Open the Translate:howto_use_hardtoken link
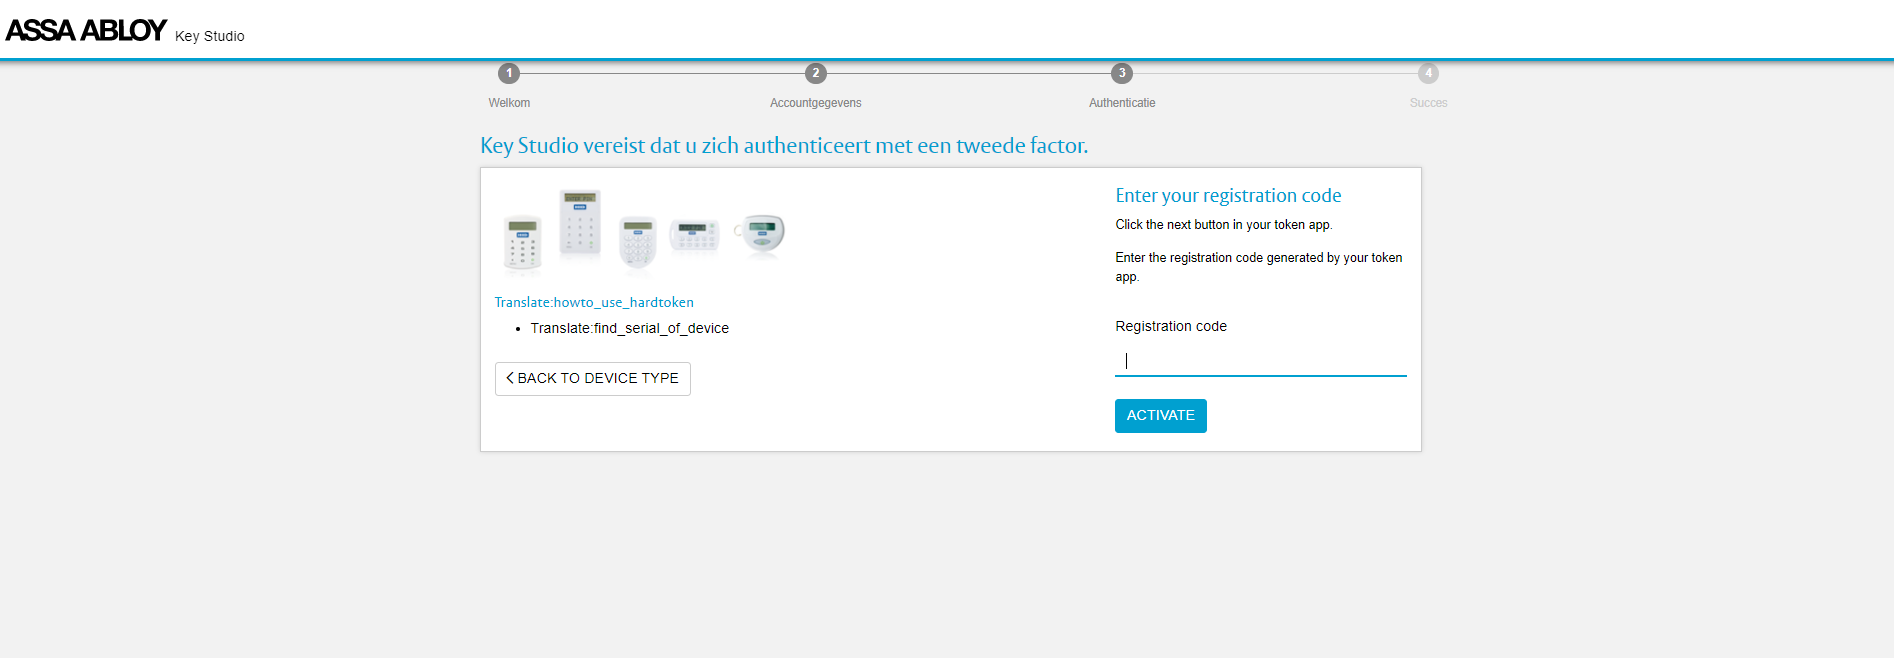Viewport: 1894px width, 658px height. pos(594,302)
